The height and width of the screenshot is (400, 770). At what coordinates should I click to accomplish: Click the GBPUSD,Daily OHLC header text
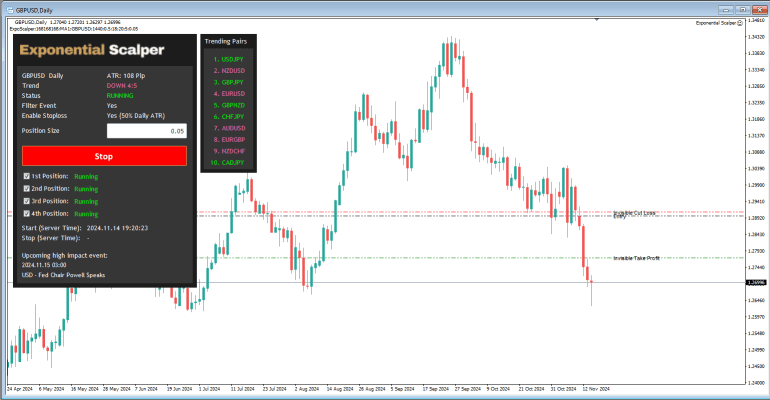67,22
